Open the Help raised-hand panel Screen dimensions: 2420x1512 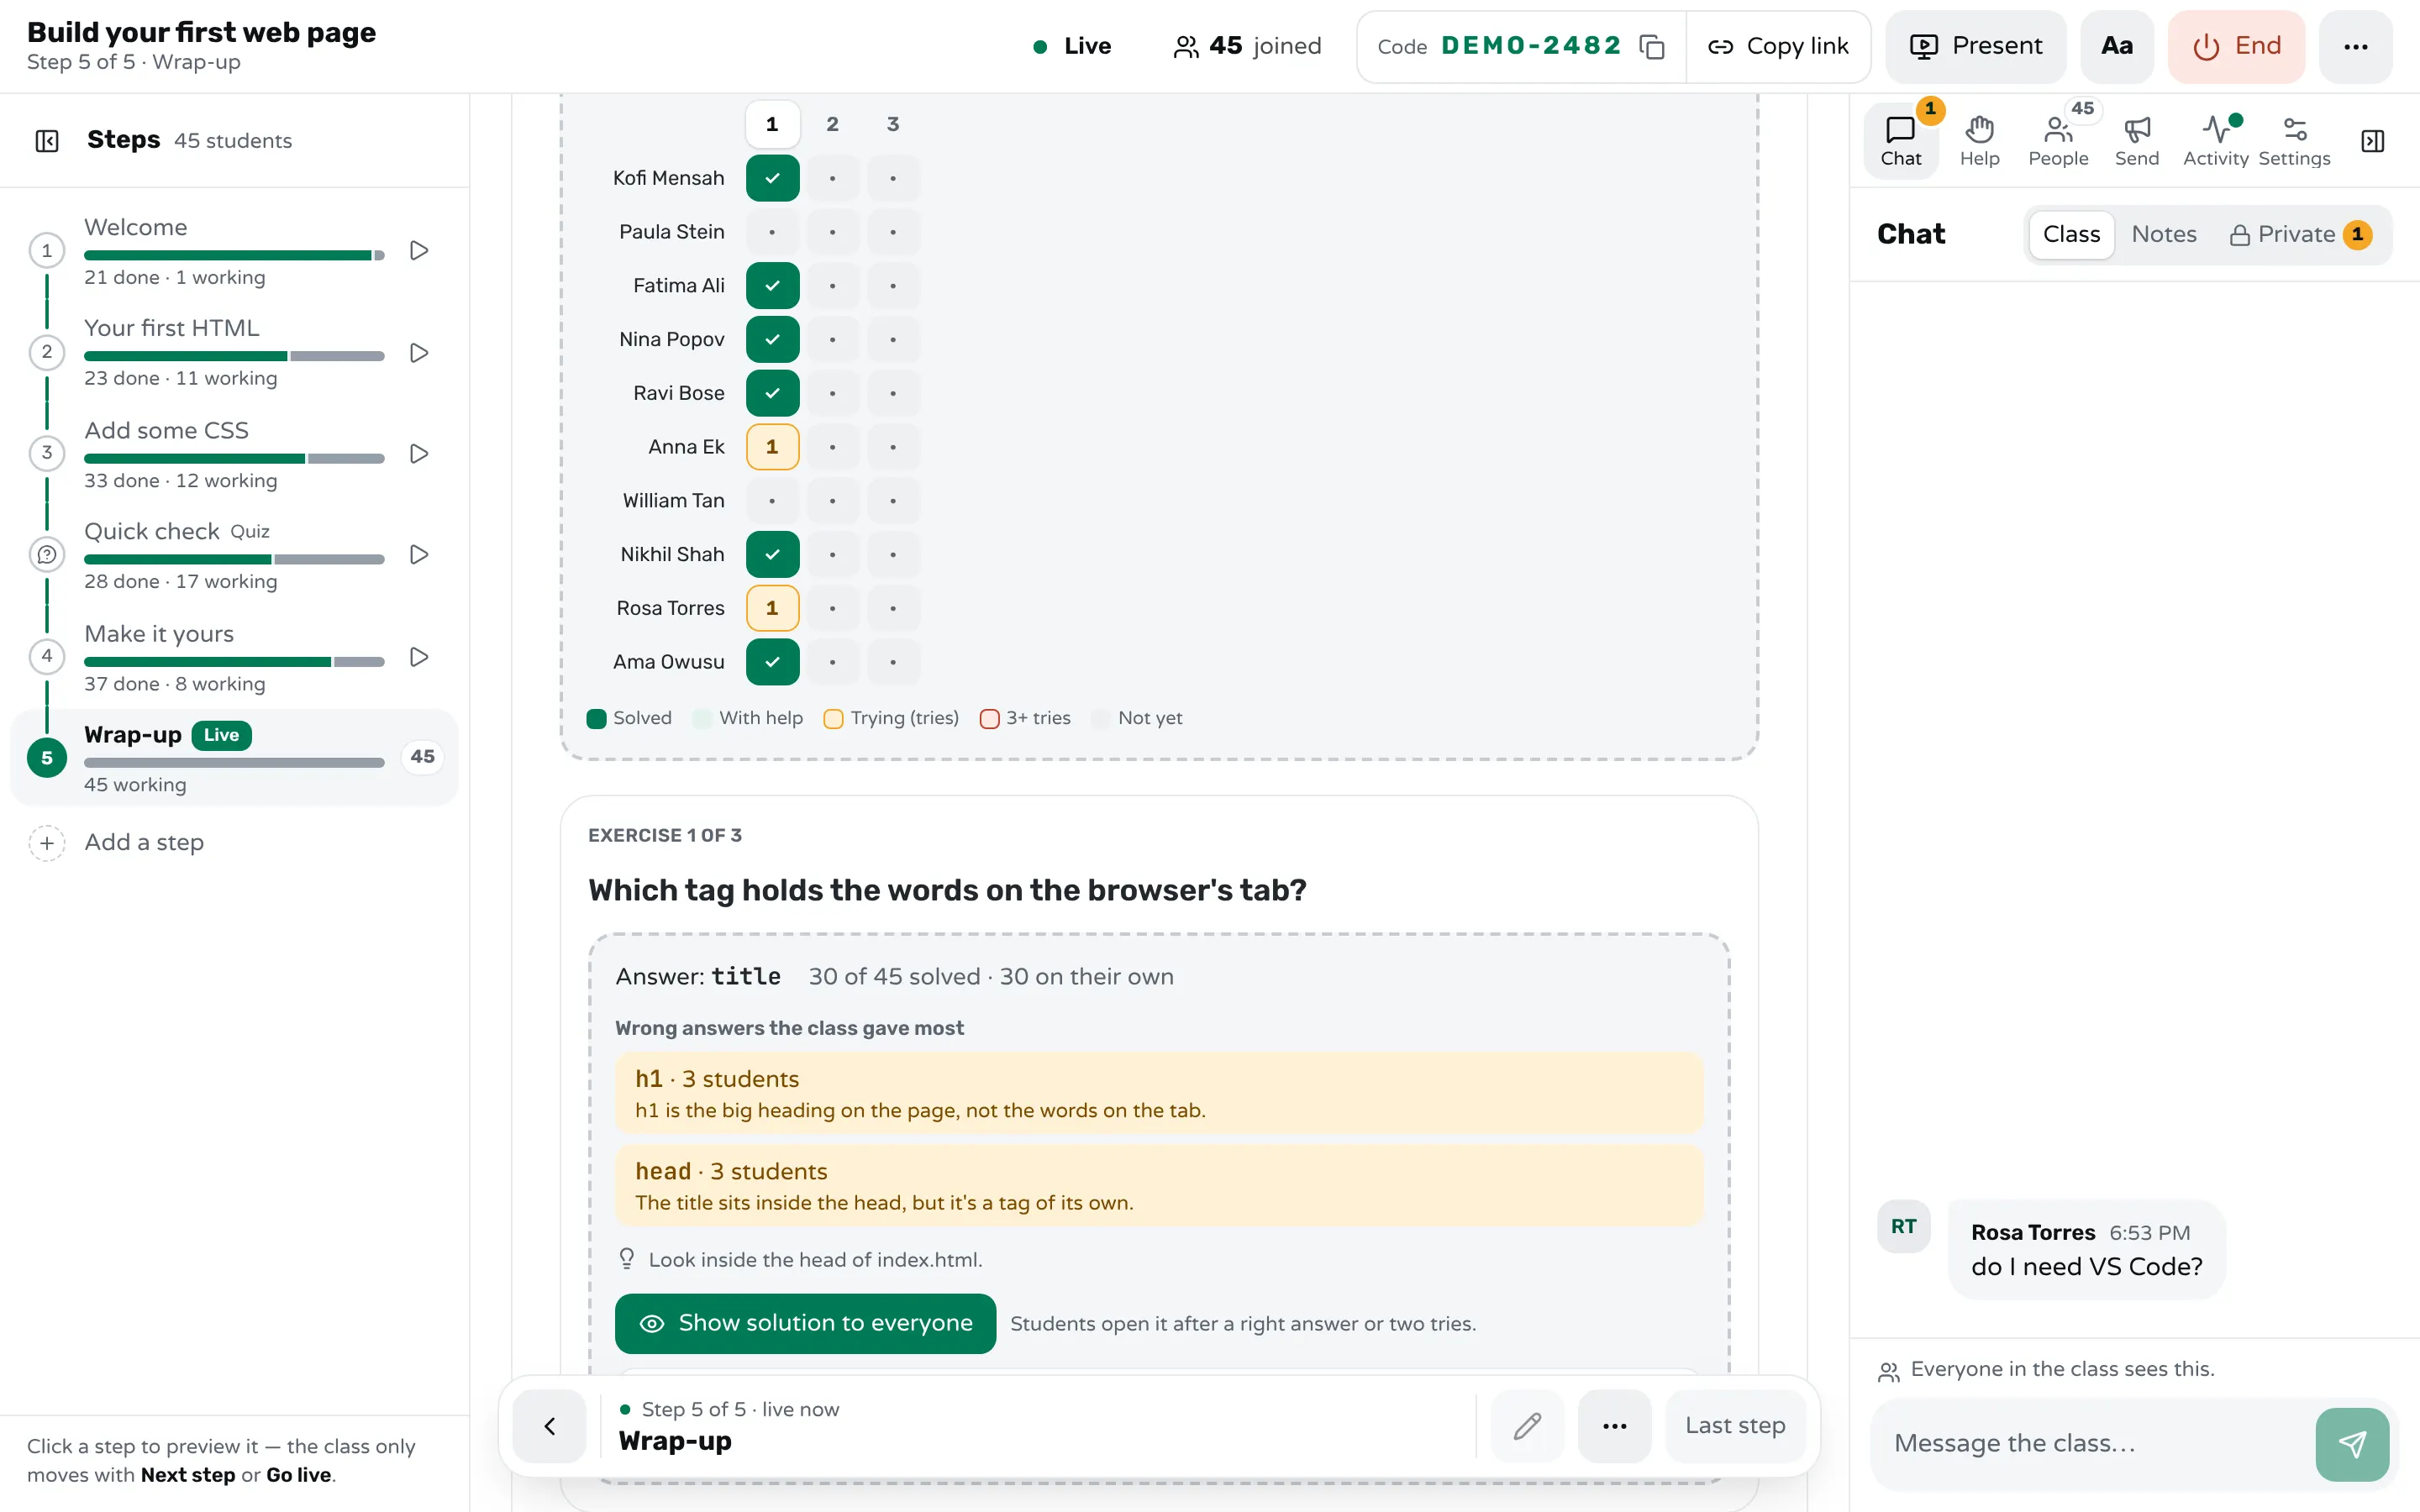(x=1979, y=141)
